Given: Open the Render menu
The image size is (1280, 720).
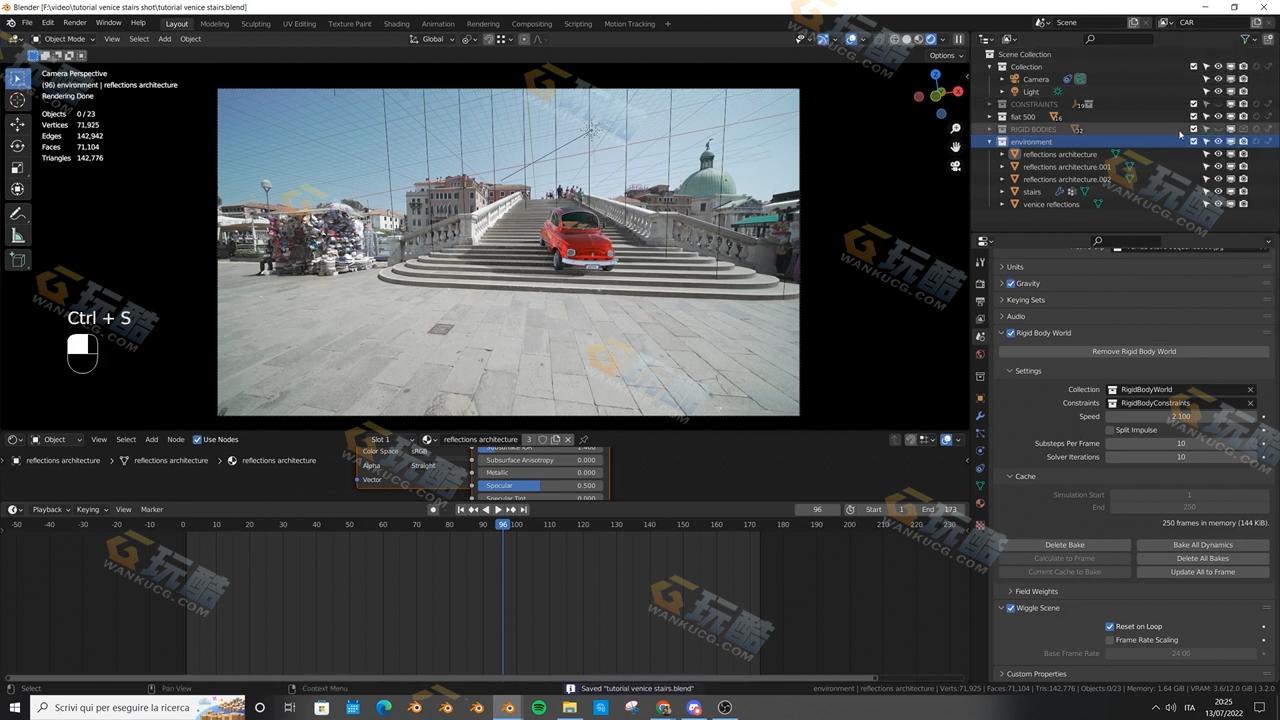Looking at the screenshot, I should coord(75,22).
